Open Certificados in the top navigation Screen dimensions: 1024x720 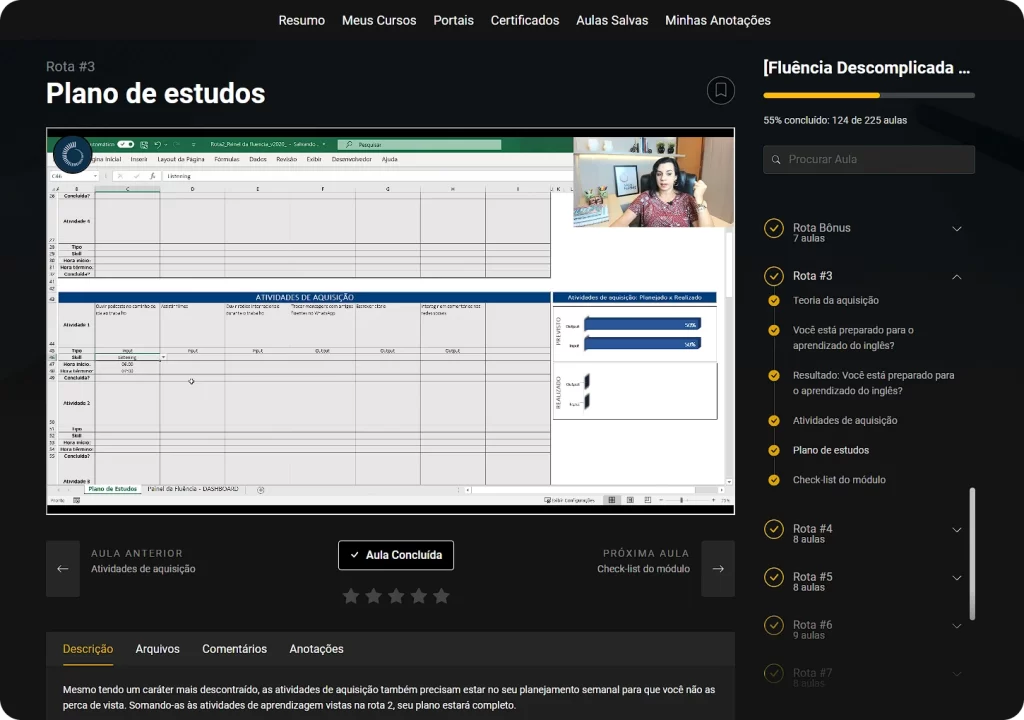(x=525, y=20)
